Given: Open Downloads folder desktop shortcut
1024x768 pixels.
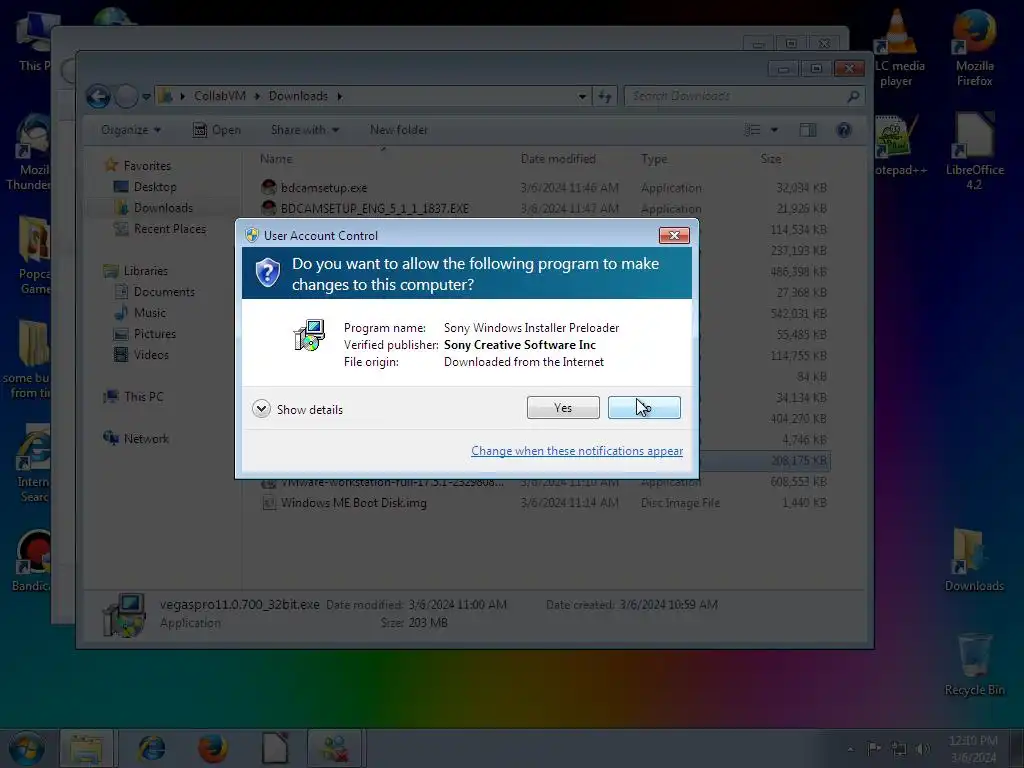Looking at the screenshot, I should point(974,560).
